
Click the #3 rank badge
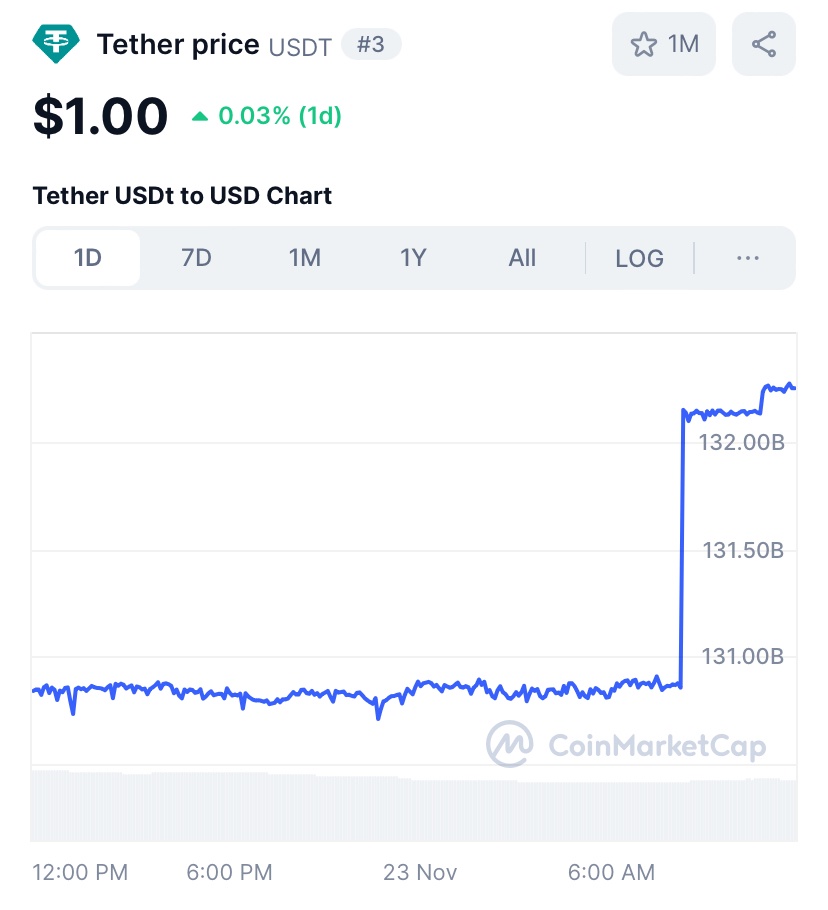[371, 45]
